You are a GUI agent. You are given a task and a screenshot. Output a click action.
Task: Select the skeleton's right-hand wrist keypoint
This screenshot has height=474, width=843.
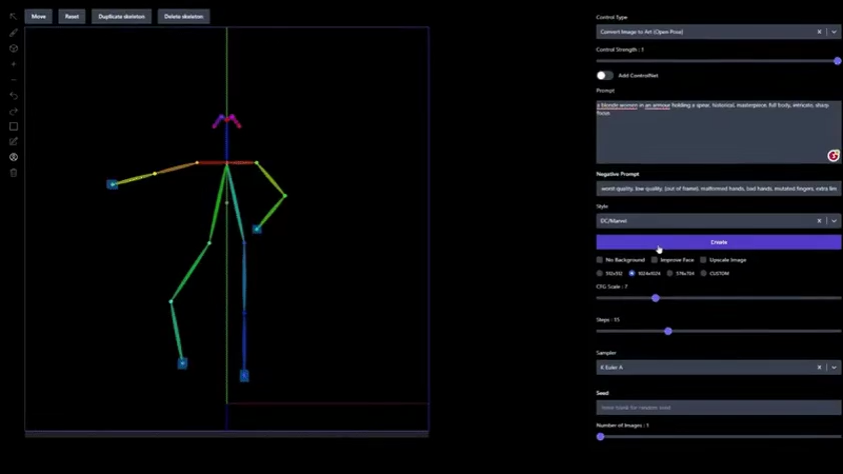pyautogui.click(x=112, y=184)
